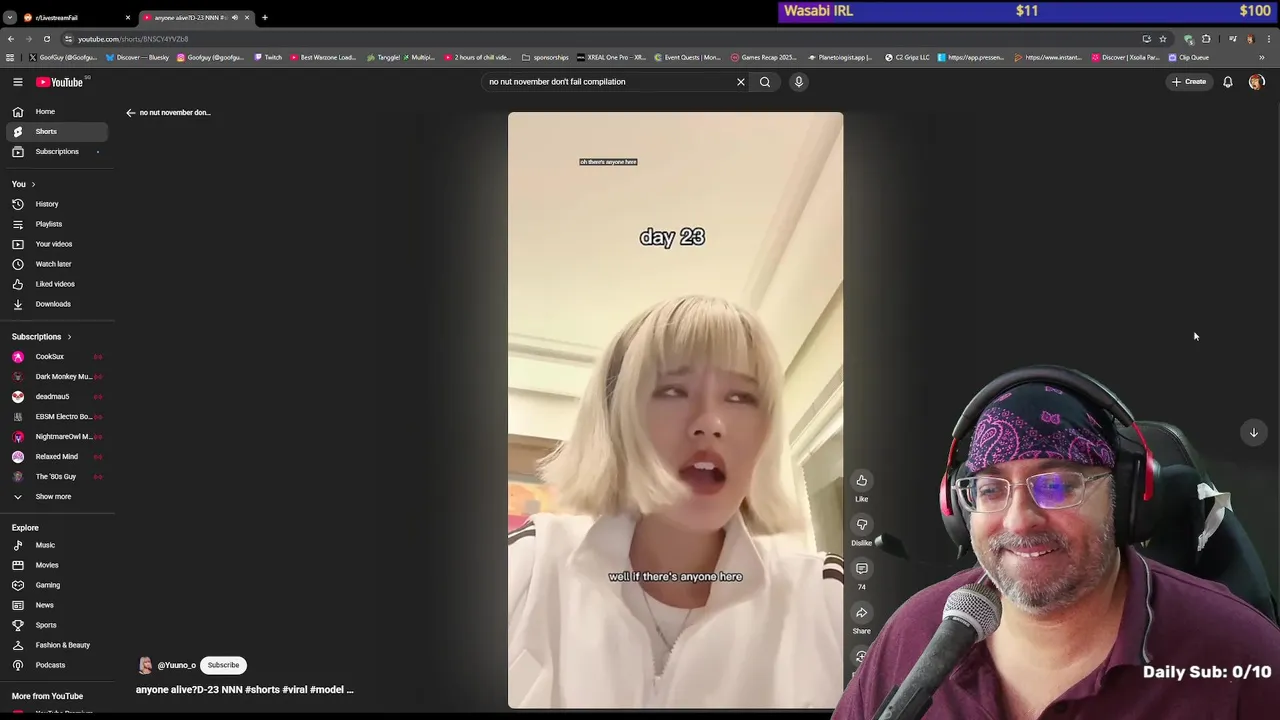Pause the playing Short video

coord(675,410)
